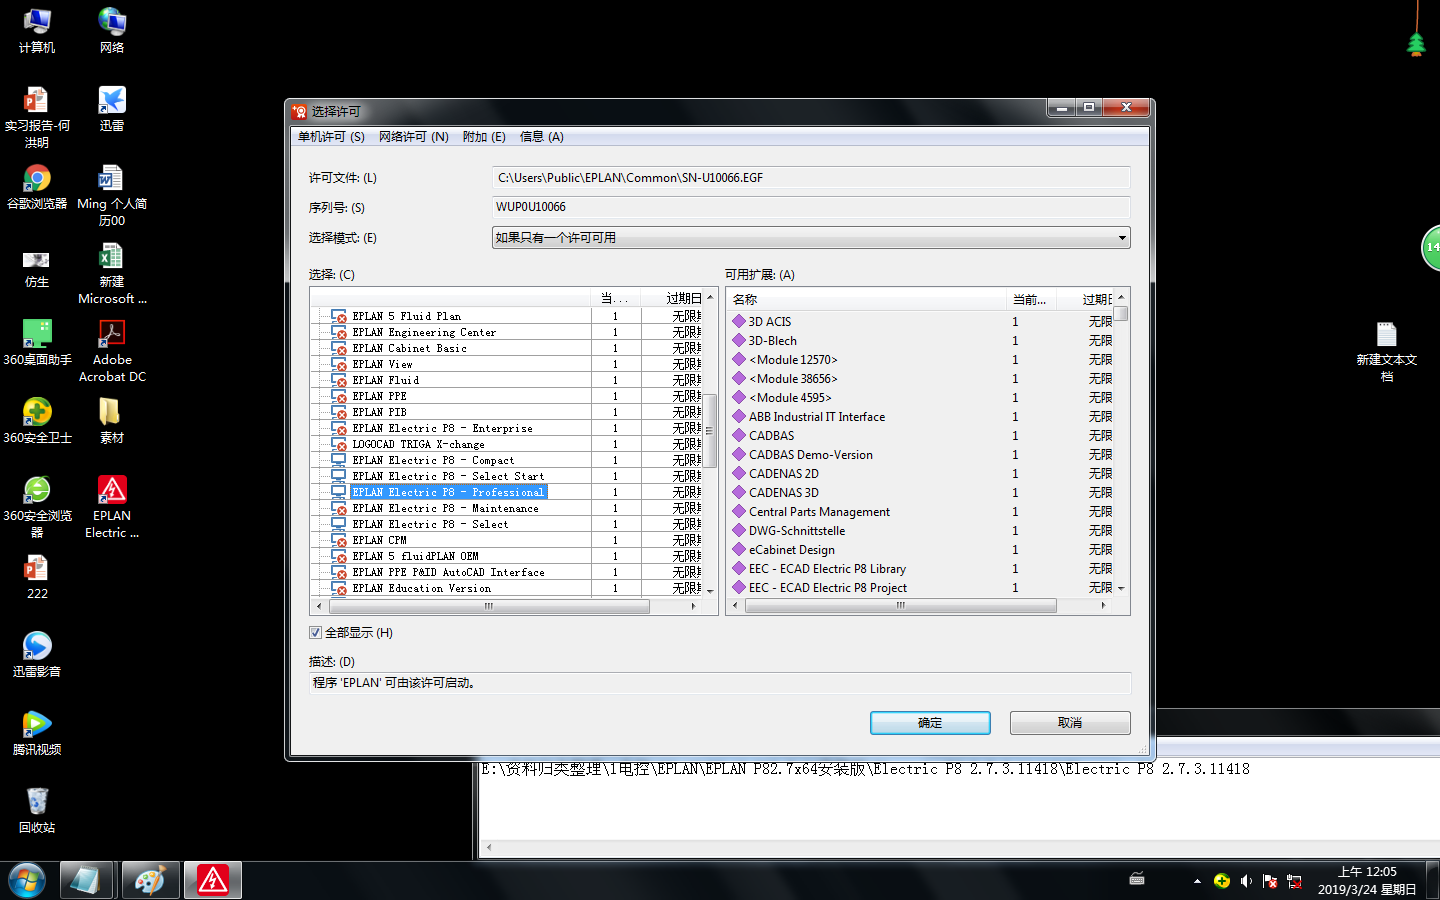The width and height of the screenshot is (1440, 900).
Task: Open the 网络许可 menu
Action: pos(413,137)
